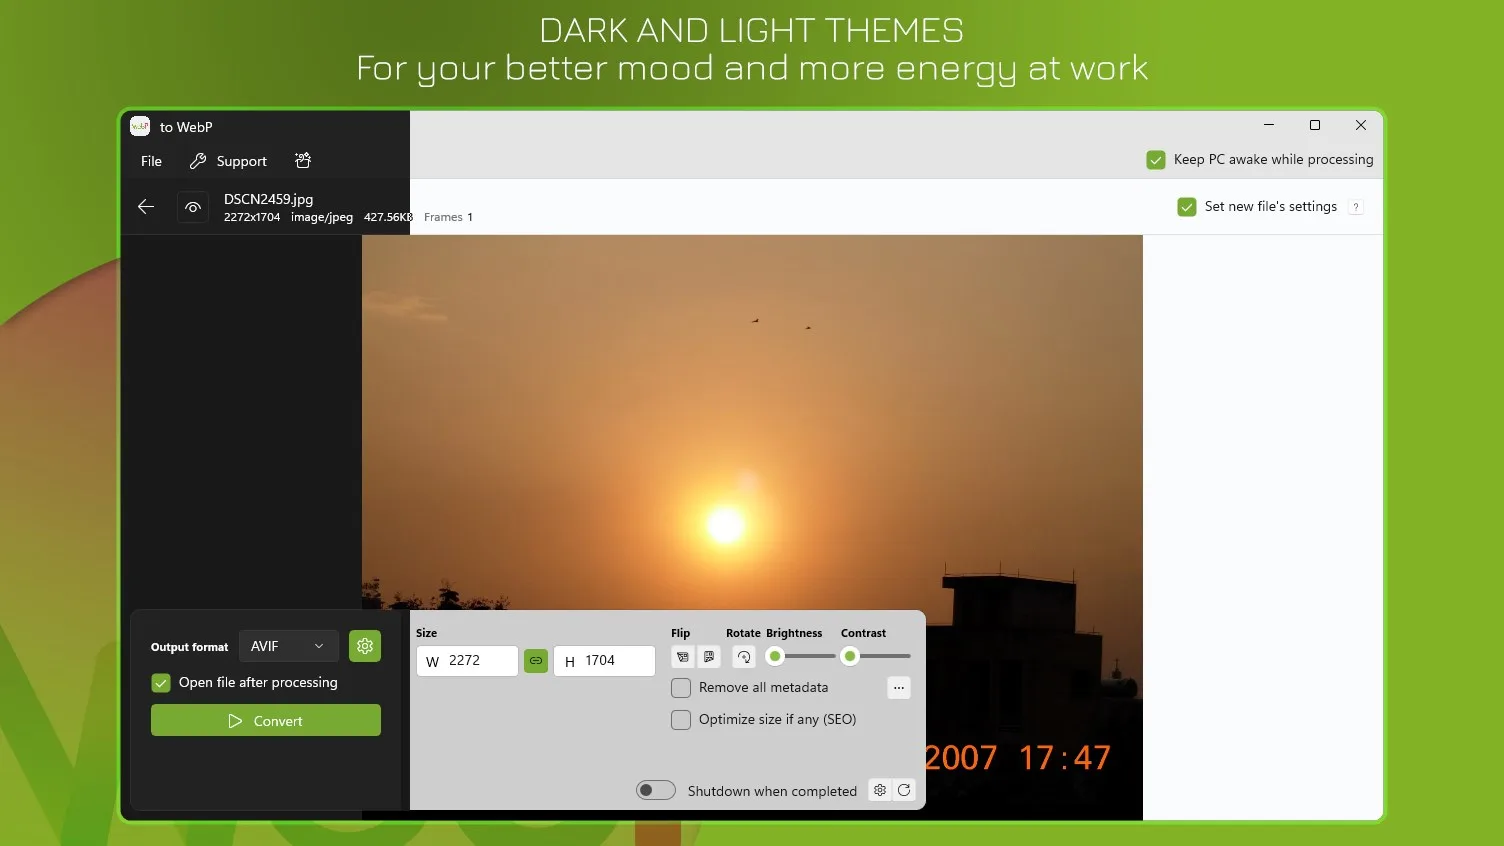Check Remove all metadata

tap(681, 688)
